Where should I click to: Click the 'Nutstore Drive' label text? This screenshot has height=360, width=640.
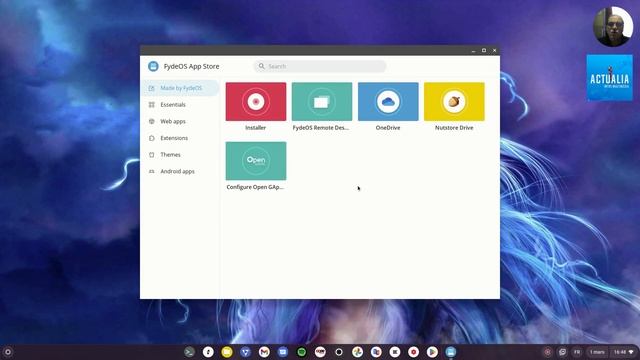454,128
